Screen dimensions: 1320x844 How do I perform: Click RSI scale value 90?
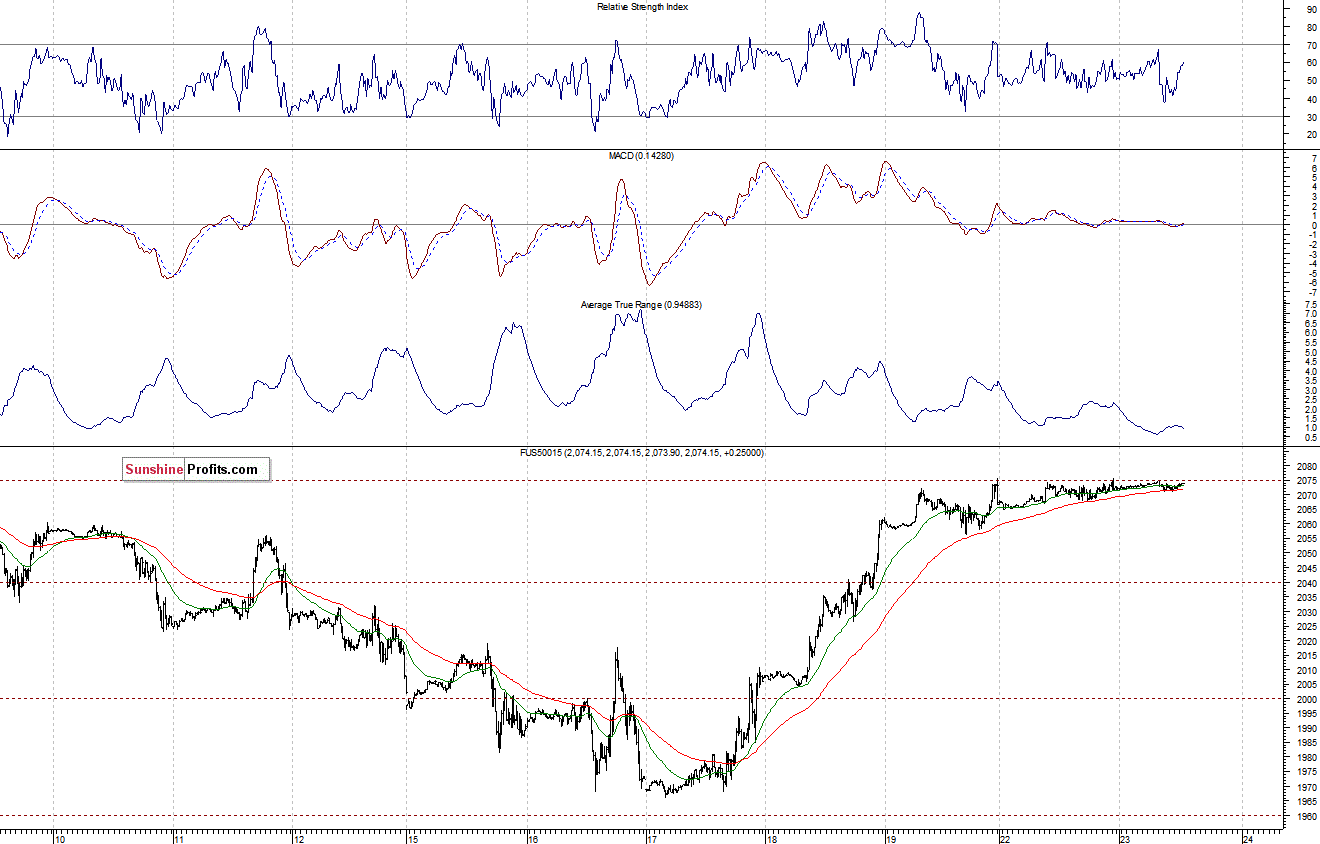1311,9
